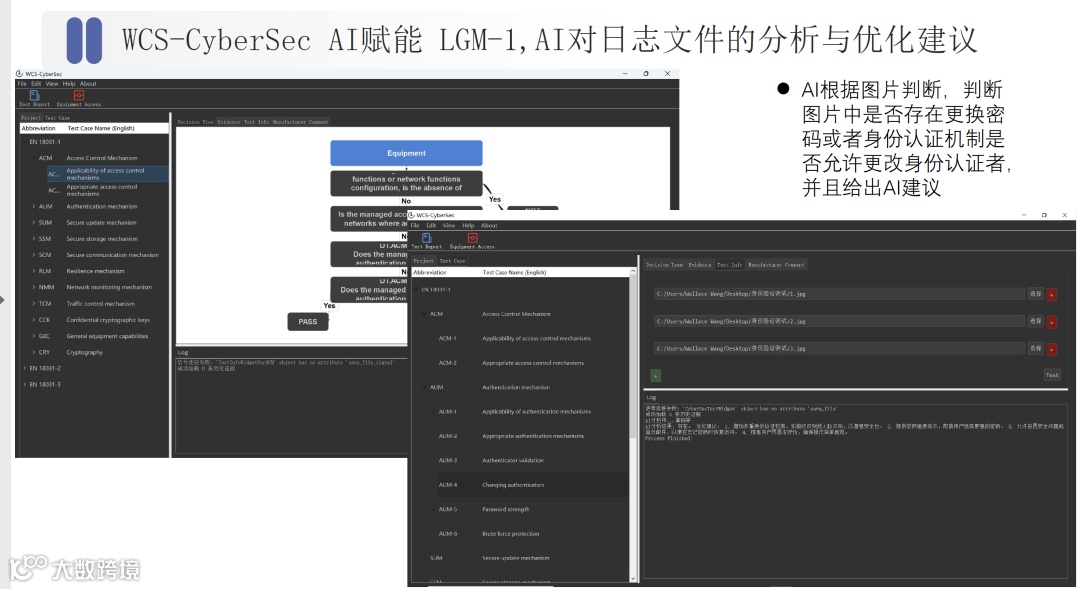
Task: Select 'Password strength' AUM-5 row
Action: coord(520,509)
